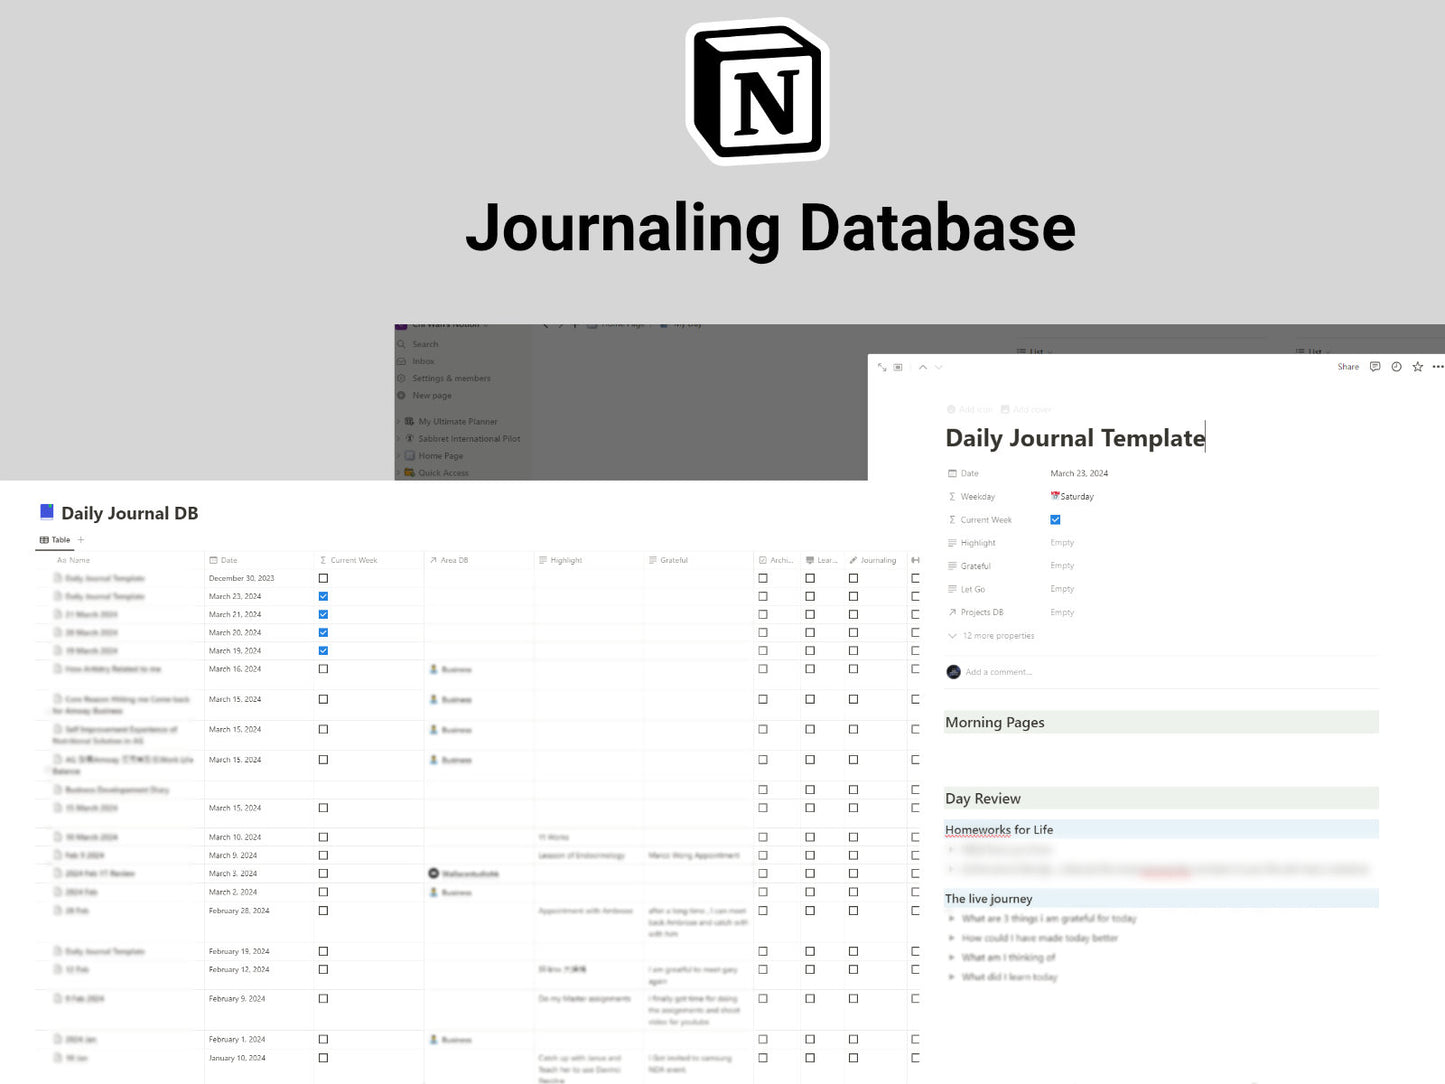Click the Journaling column header
This screenshot has height=1084, width=1445.
click(x=872, y=560)
